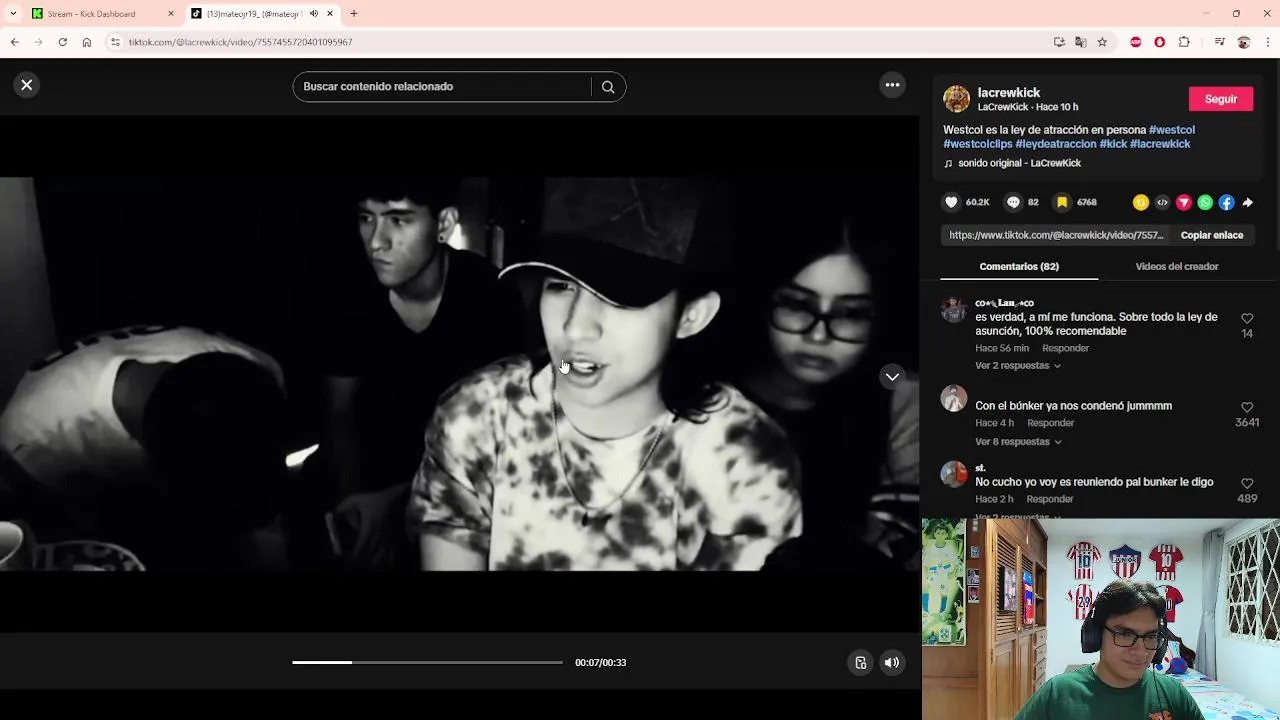1280x720 pixels.
Task: Open the #leydeatraccion hashtag
Action: [x=1056, y=144]
